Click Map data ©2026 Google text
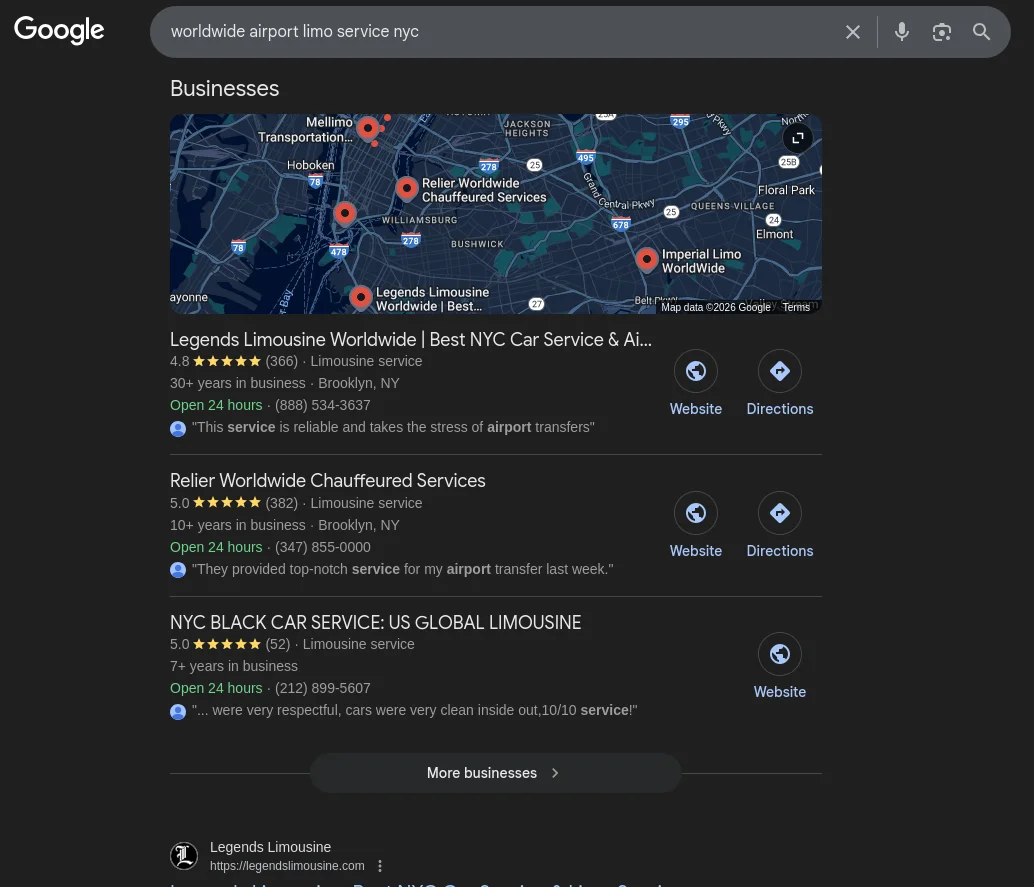This screenshot has width=1034, height=887. [715, 307]
